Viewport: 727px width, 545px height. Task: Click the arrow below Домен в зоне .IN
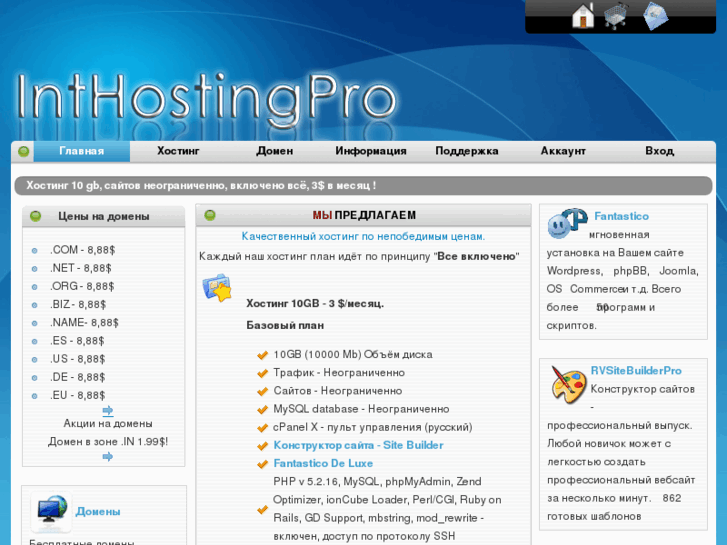pyautogui.click(x=108, y=457)
